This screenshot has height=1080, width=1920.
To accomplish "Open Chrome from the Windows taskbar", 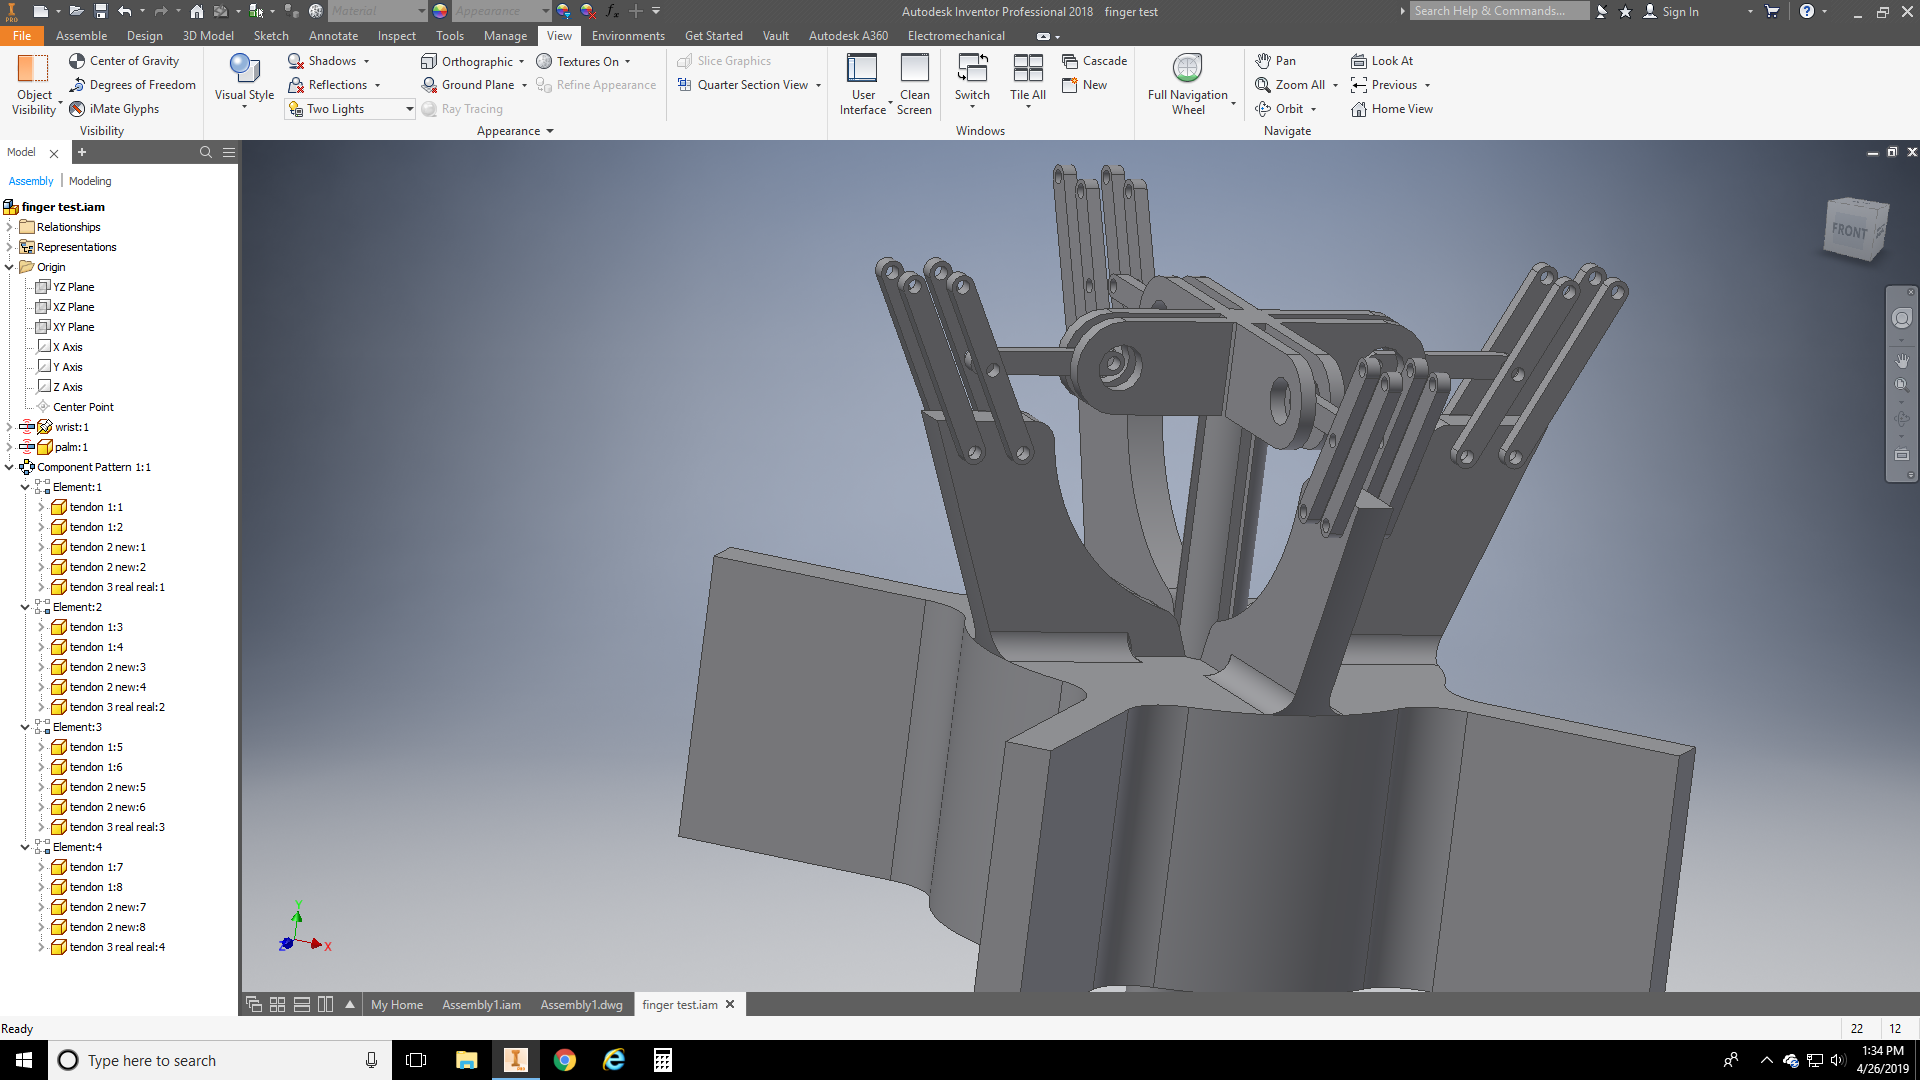I will click(565, 1060).
